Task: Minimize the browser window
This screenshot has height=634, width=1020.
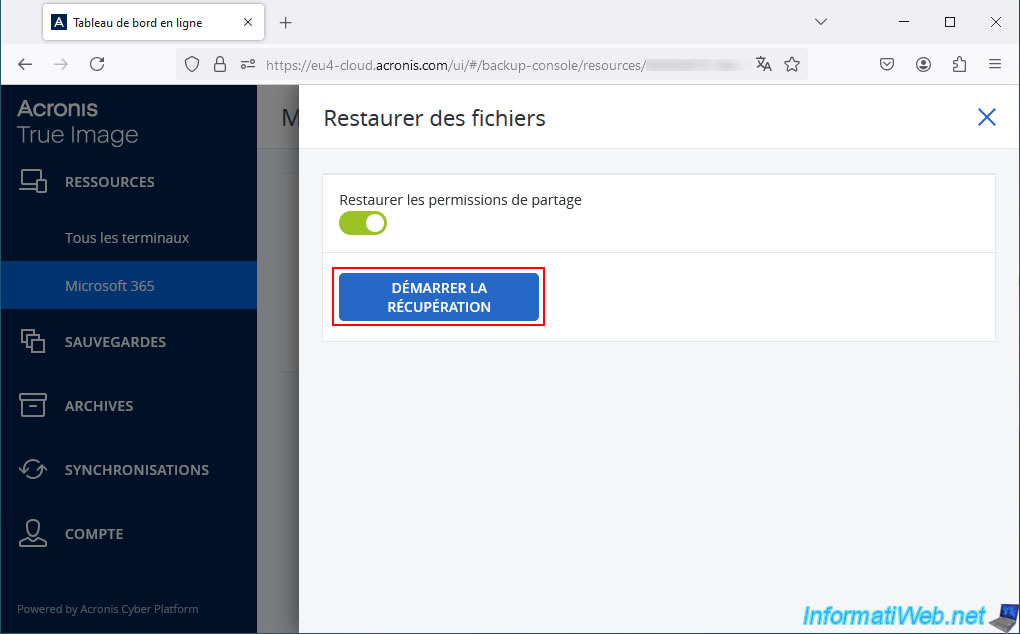Action: (904, 22)
